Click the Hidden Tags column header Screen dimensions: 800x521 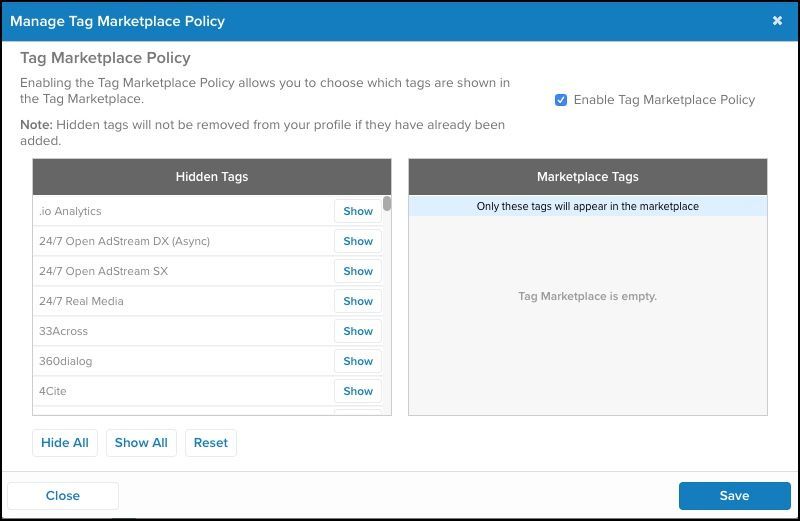pyautogui.click(x=212, y=177)
